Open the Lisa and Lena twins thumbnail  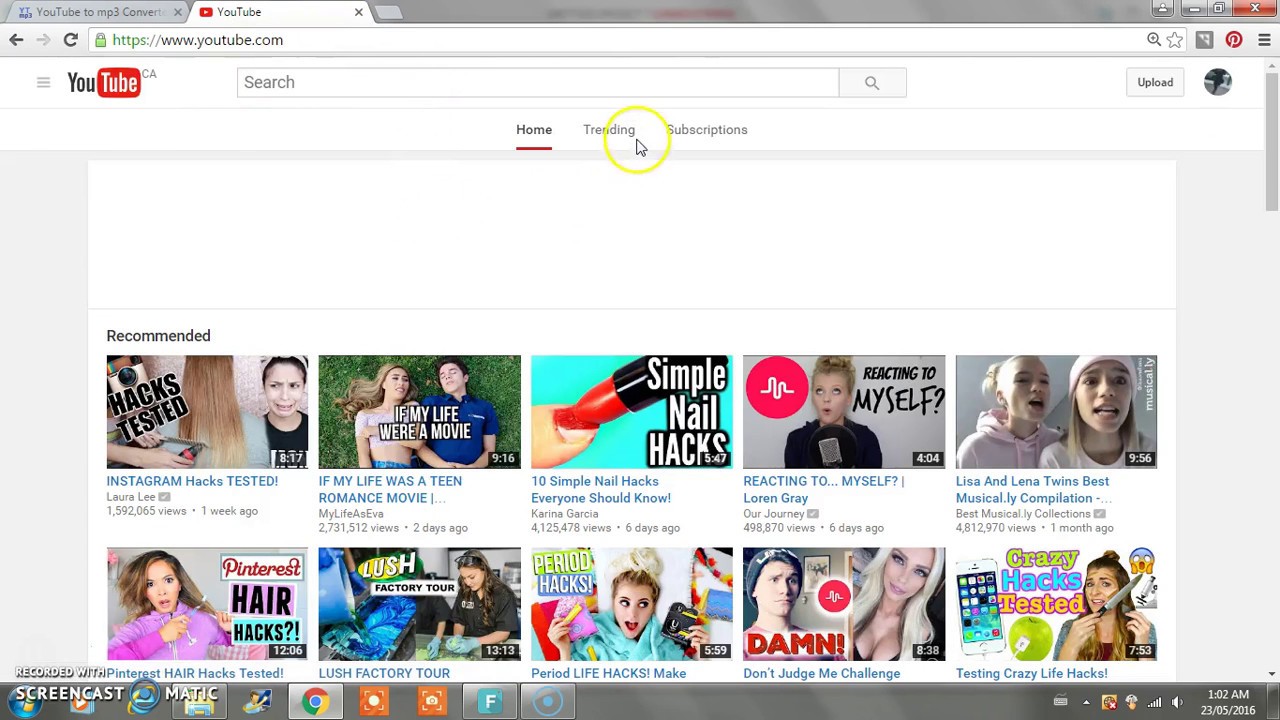click(1056, 412)
